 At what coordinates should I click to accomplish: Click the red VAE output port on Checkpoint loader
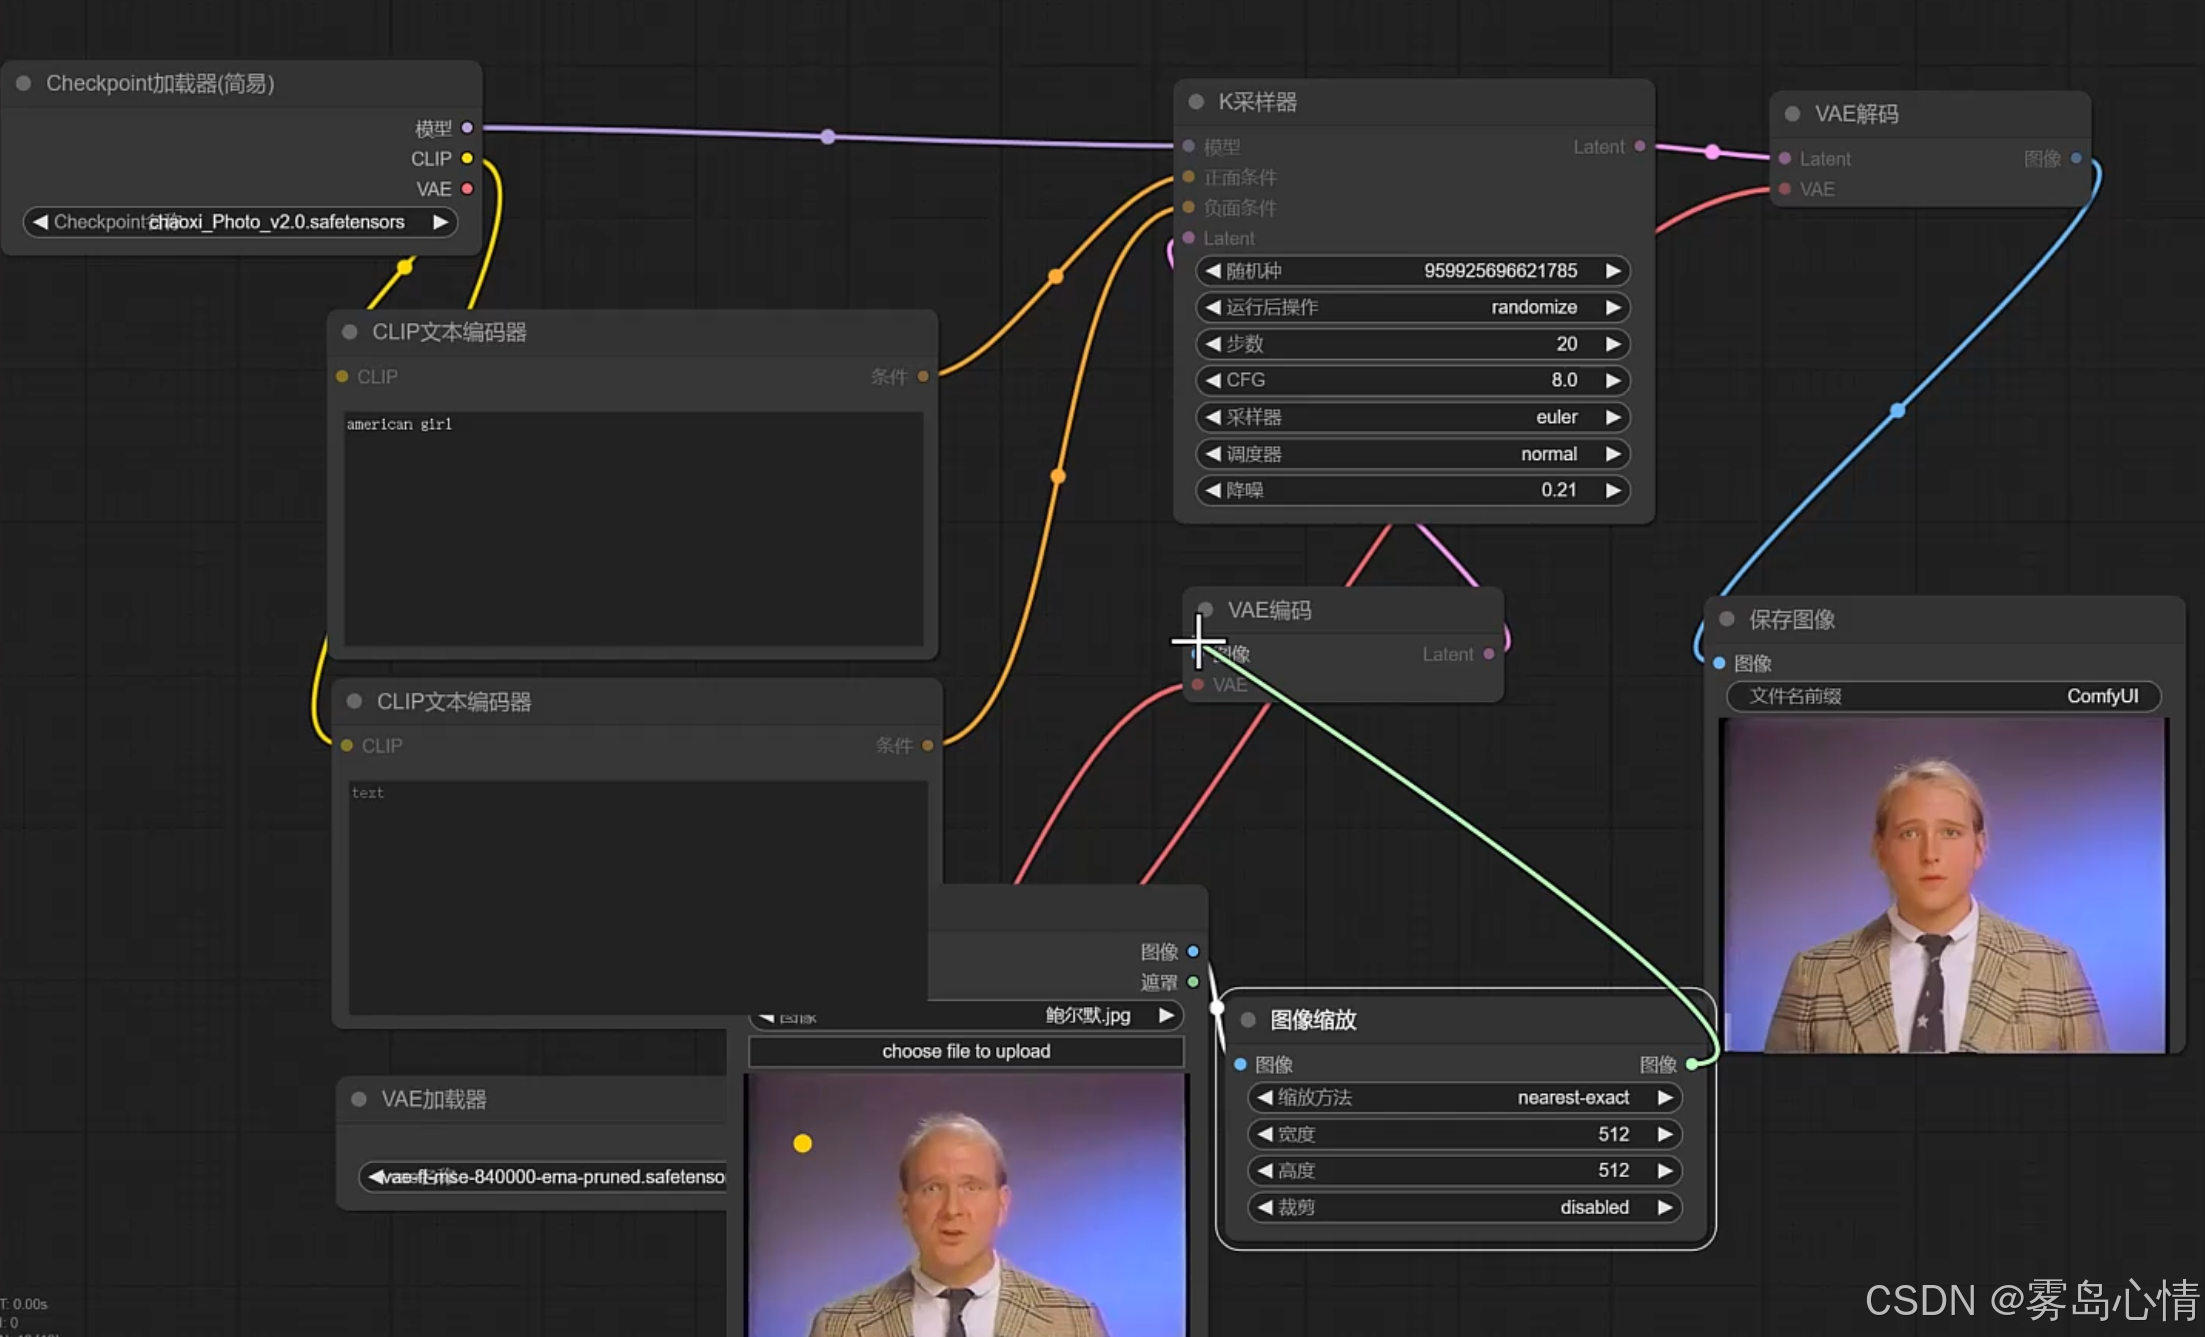click(x=467, y=188)
